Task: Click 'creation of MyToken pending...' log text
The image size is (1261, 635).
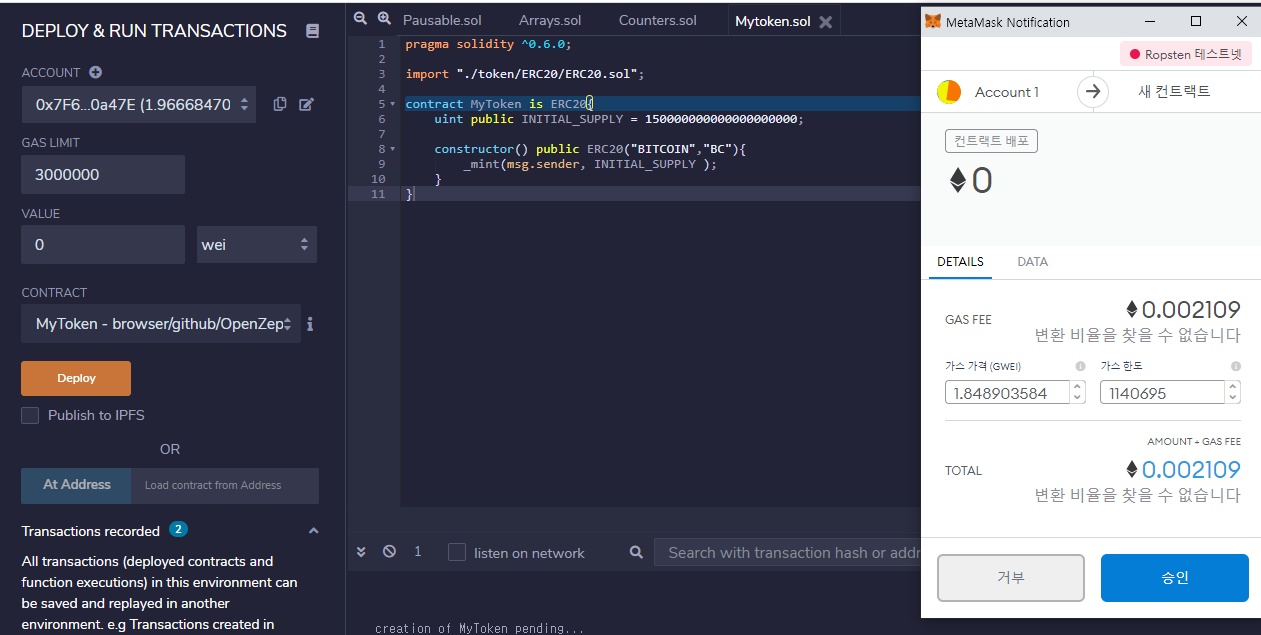Action: coord(479,628)
